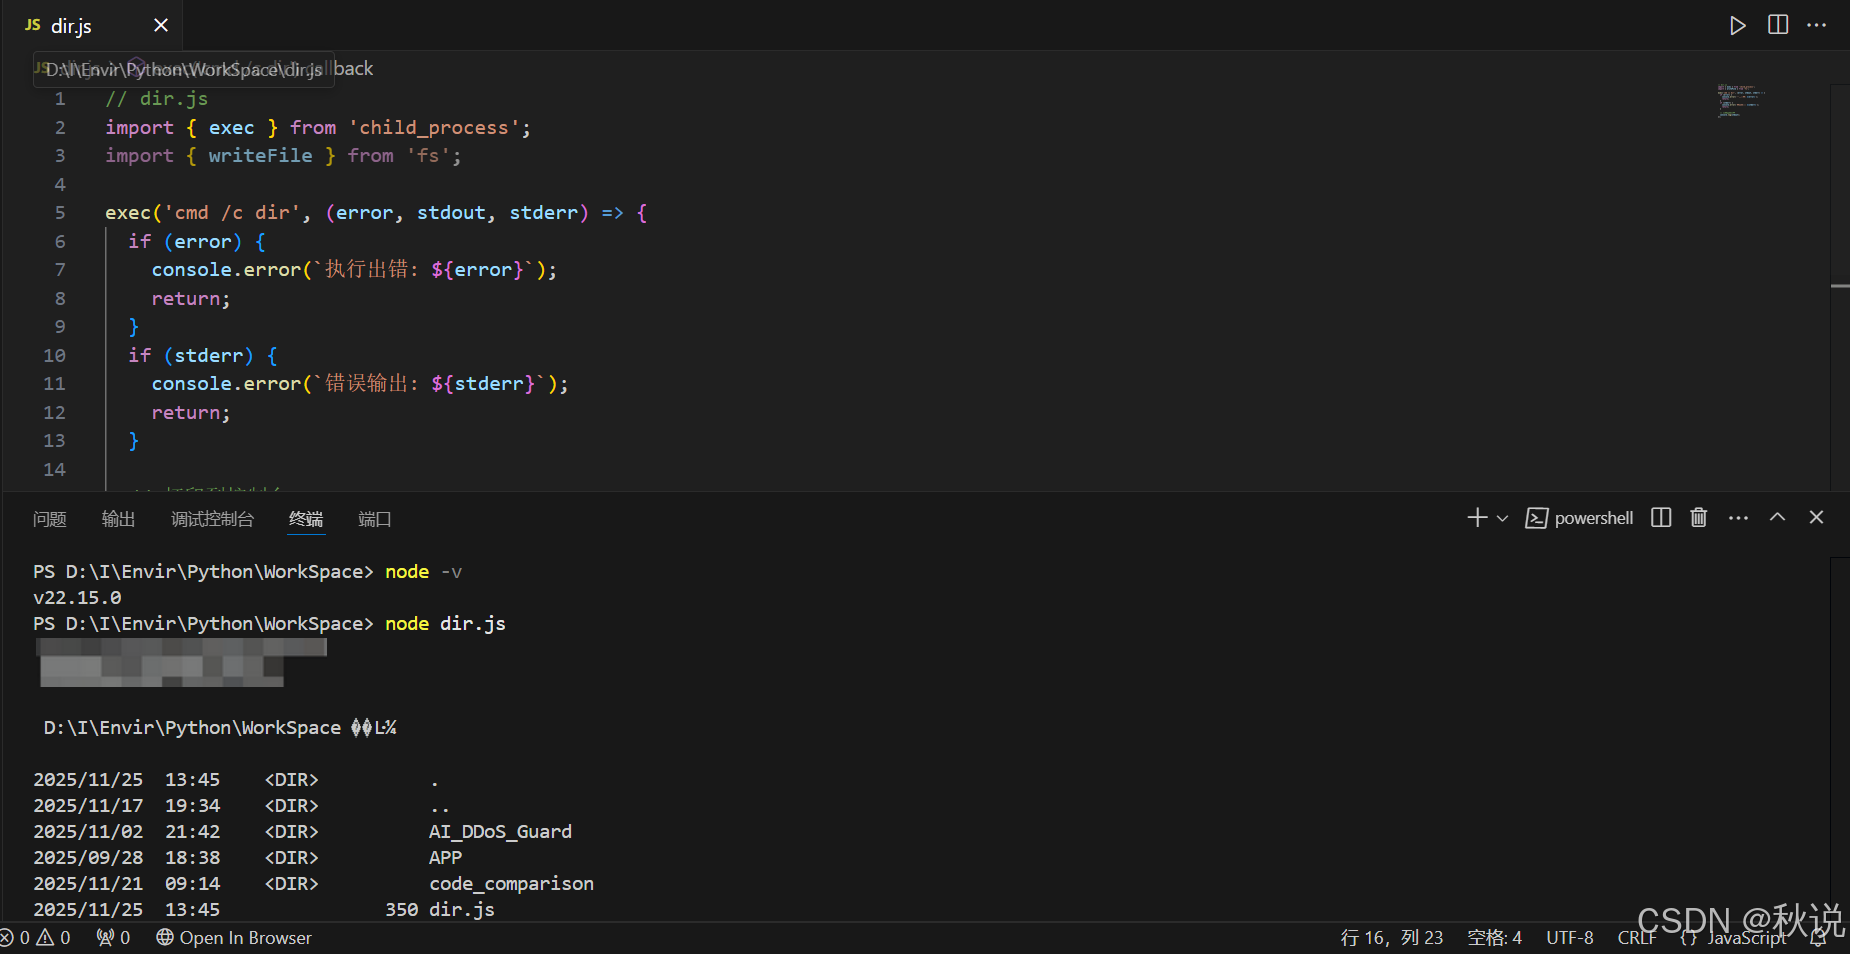Split the terminal pane

(1661, 518)
